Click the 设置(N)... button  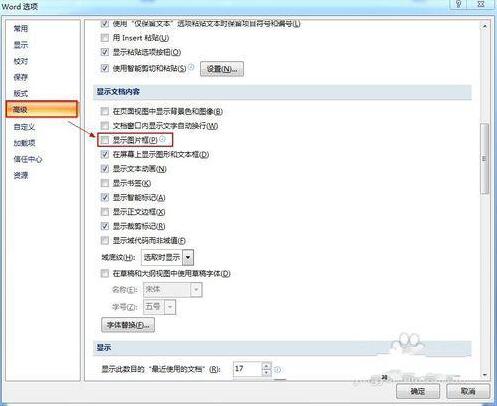pos(222,69)
